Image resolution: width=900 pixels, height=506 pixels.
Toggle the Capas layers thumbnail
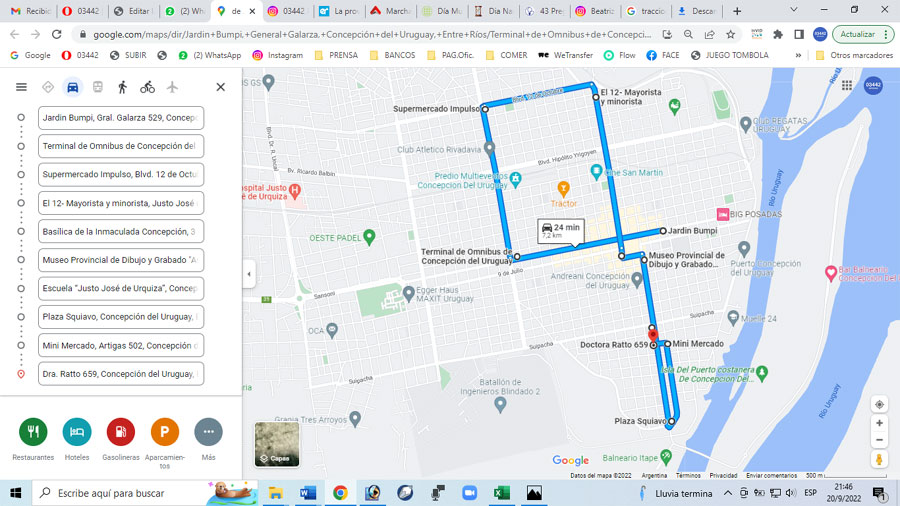coord(276,444)
